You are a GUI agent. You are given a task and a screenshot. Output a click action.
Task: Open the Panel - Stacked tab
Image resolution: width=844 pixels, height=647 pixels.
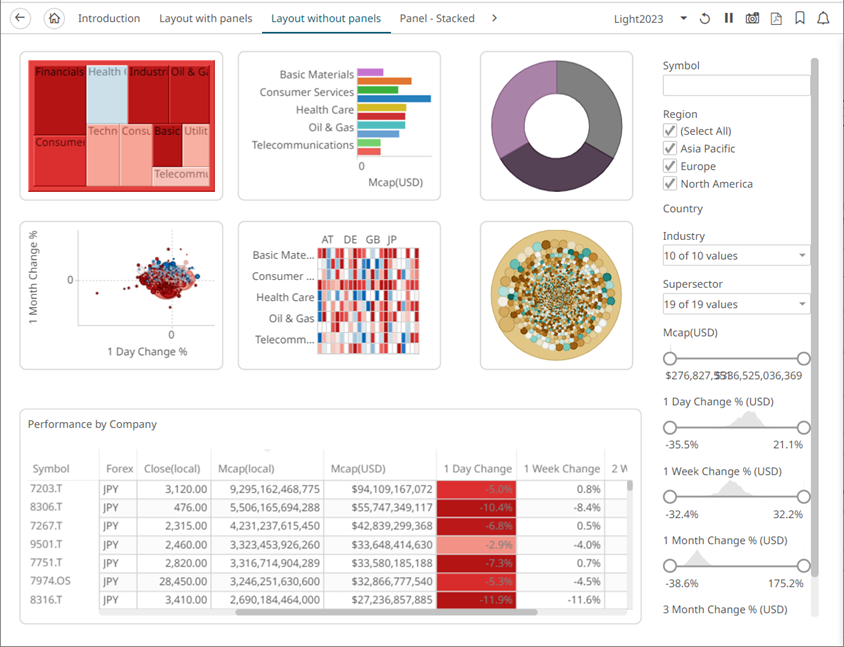pyautogui.click(x=437, y=18)
